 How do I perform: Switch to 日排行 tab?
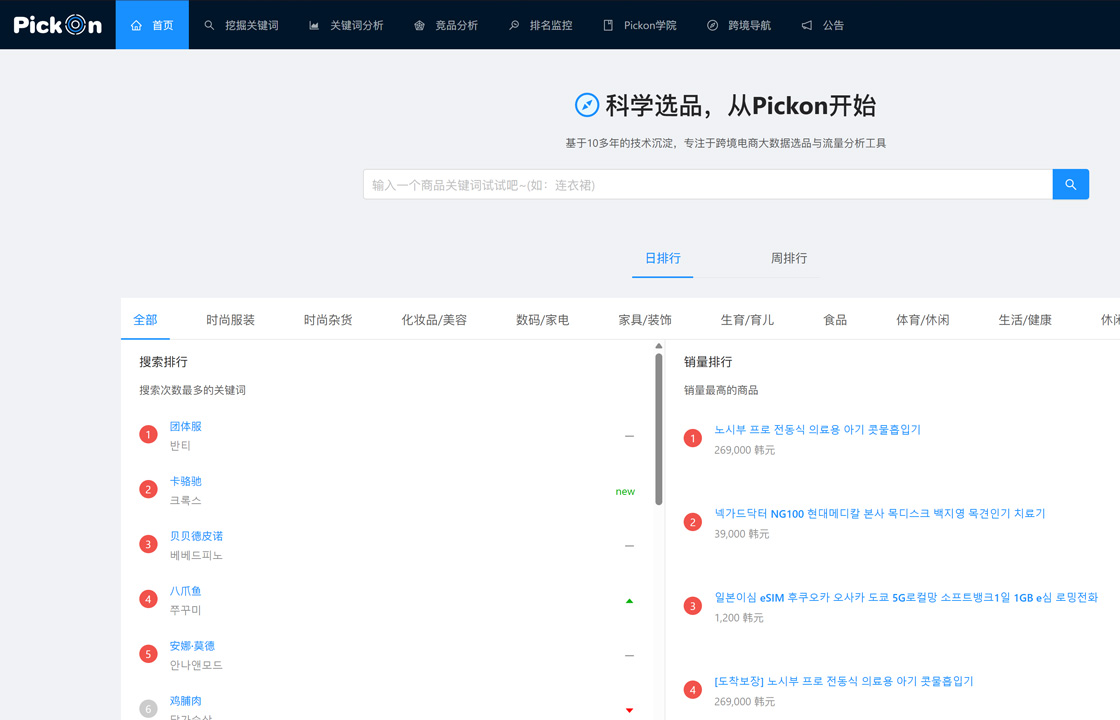[663, 259]
